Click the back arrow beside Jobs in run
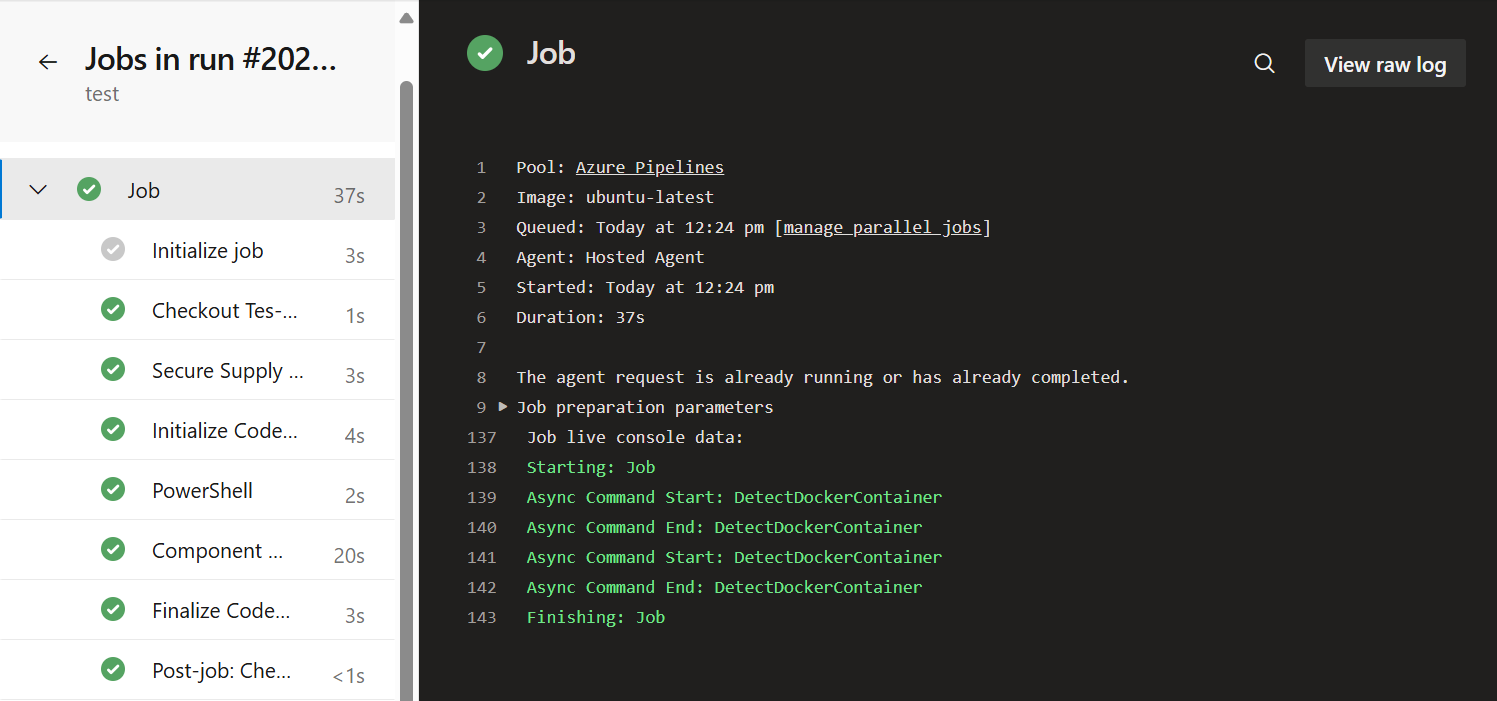 point(48,62)
